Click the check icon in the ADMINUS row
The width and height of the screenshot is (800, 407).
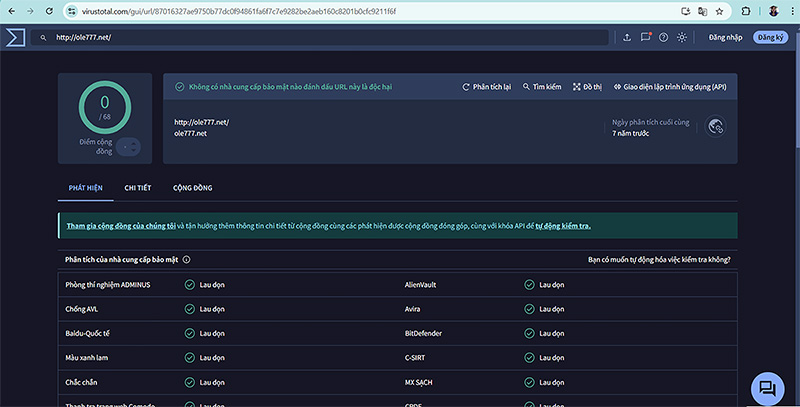pyautogui.click(x=189, y=285)
